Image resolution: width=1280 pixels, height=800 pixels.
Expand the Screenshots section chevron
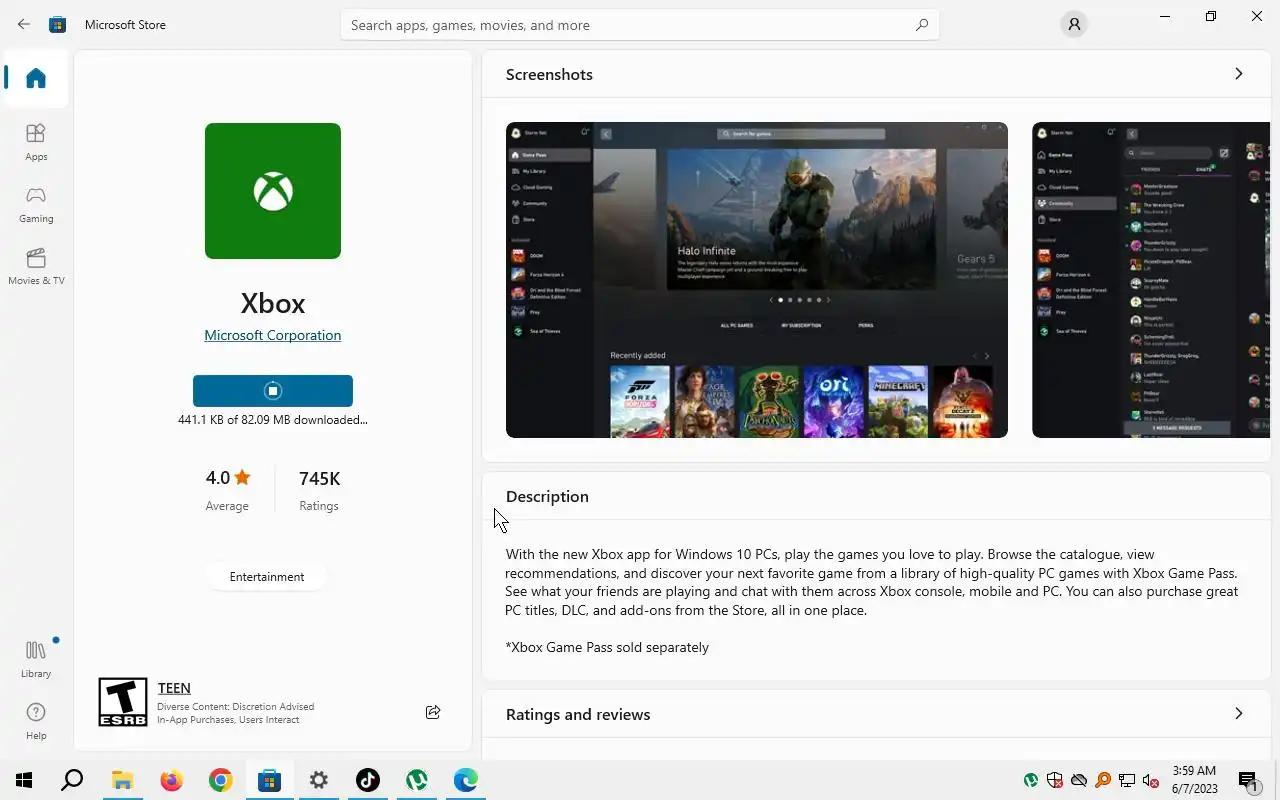[x=1238, y=74]
